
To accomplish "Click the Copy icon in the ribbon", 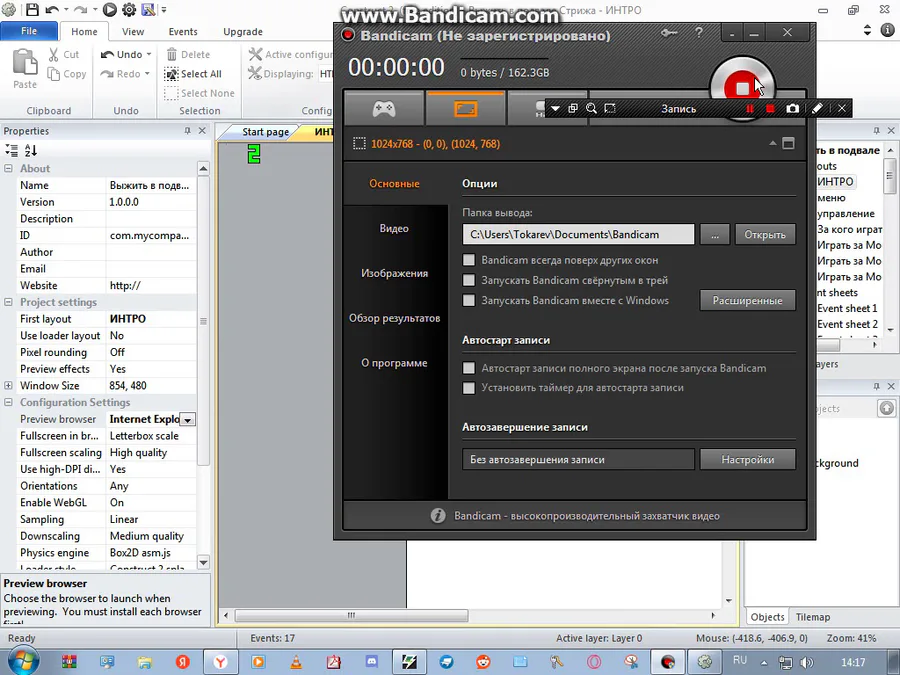I will 53,74.
